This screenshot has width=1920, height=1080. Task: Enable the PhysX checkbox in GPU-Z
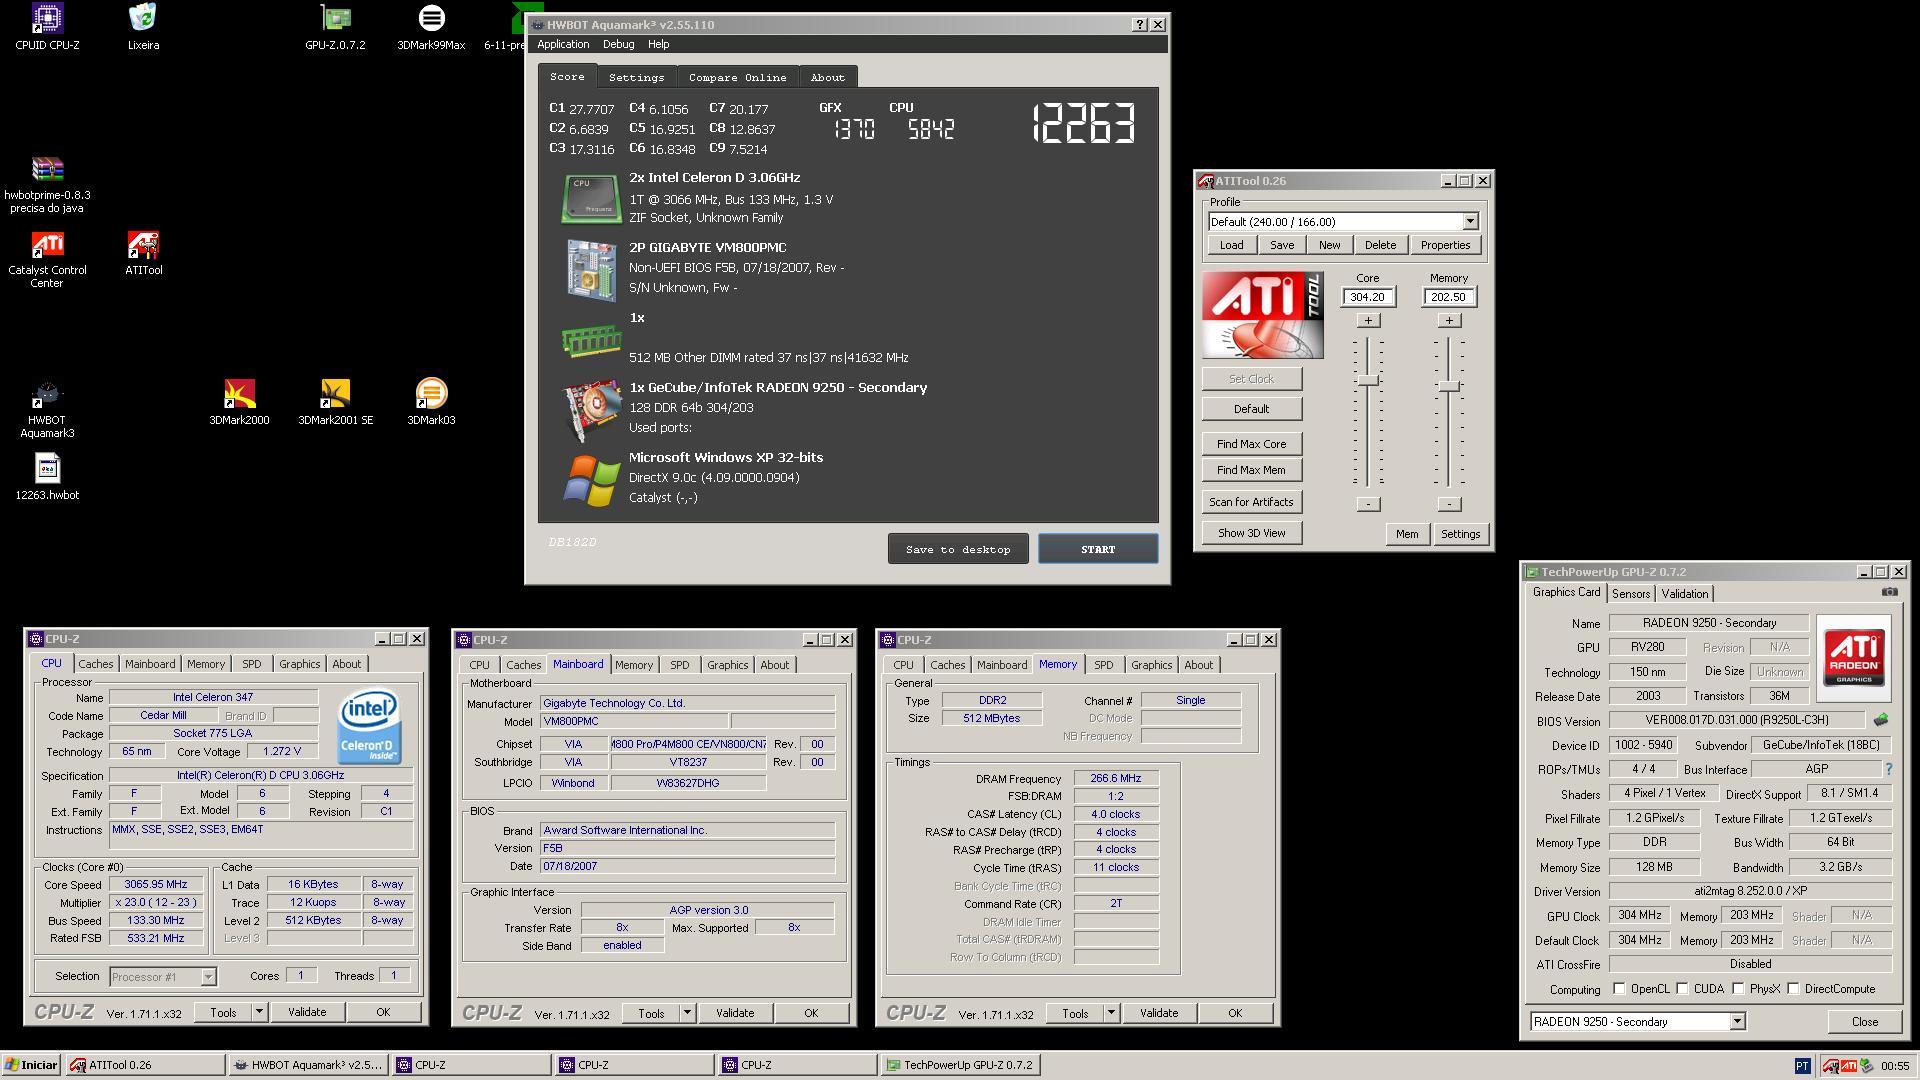click(x=1739, y=989)
